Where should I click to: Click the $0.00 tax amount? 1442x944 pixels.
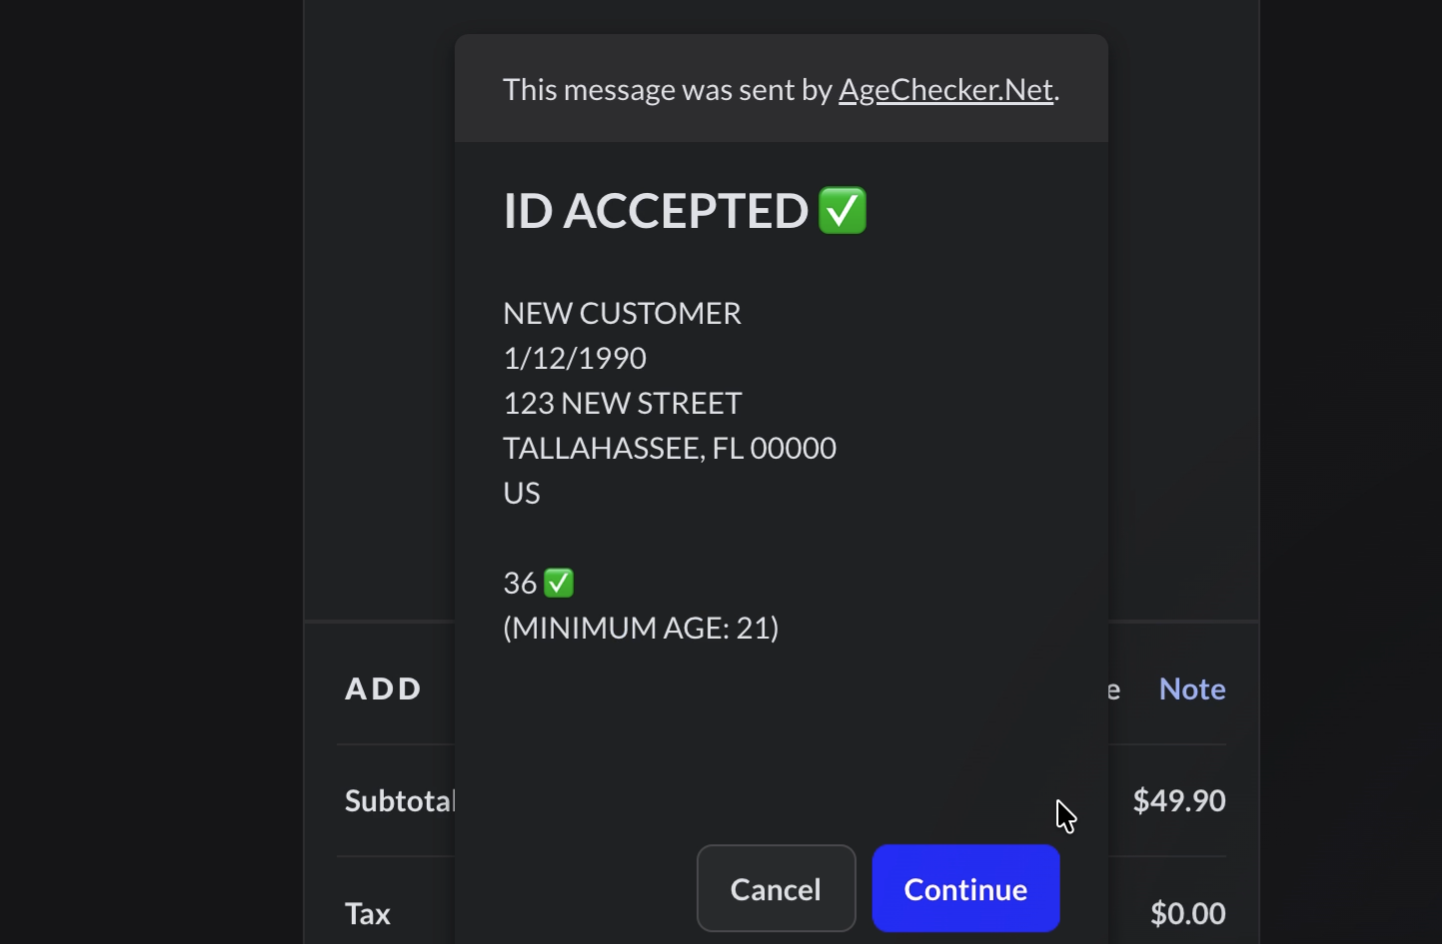(x=1188, y=914)
